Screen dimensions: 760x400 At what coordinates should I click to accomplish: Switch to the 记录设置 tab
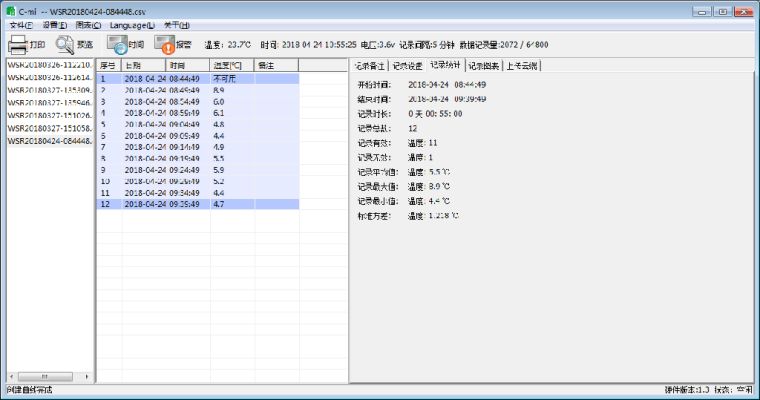(407, 66)
